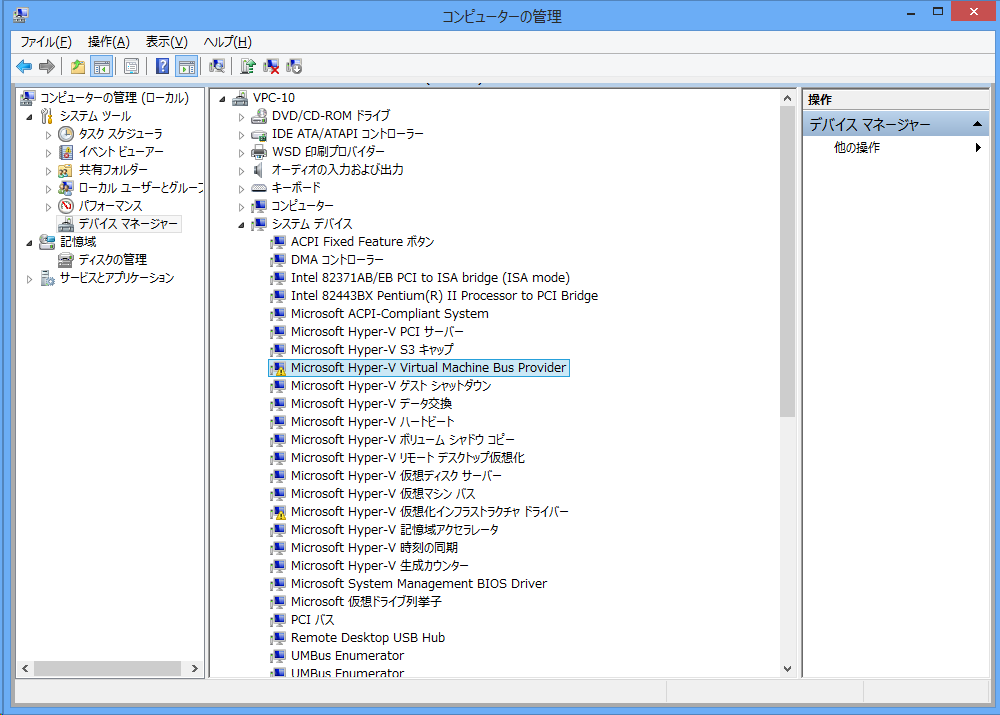Viewport: 1000px width, 715px height.
Task: Collapse the システム ツール tree node
Action: coord(29,117)
